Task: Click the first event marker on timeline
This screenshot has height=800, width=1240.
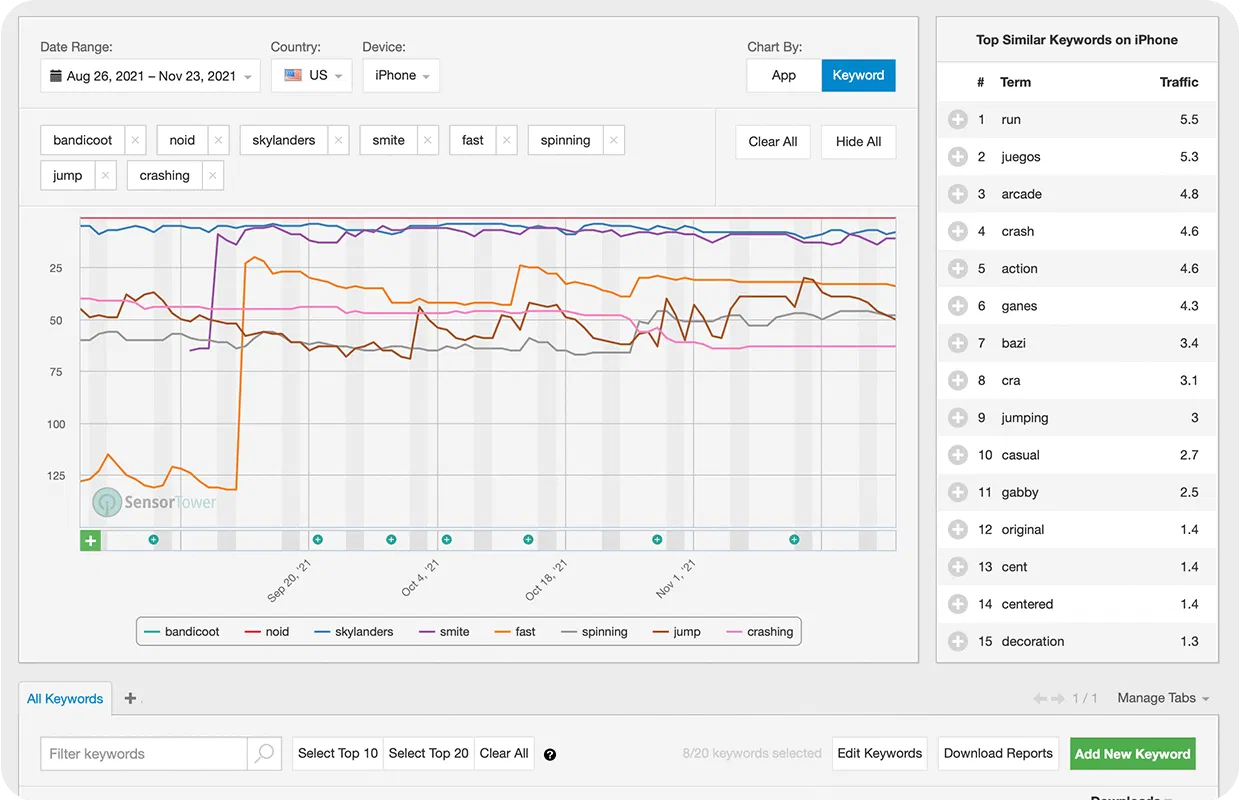Action: point(154,540)
